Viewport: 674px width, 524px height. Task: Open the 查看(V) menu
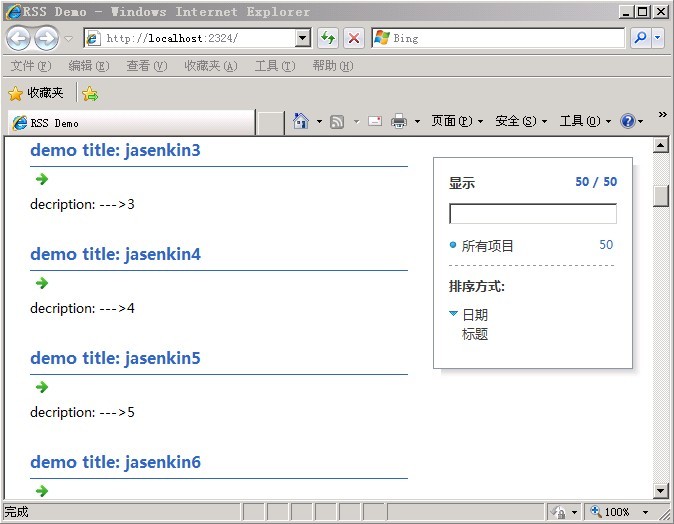coord(147,66)
